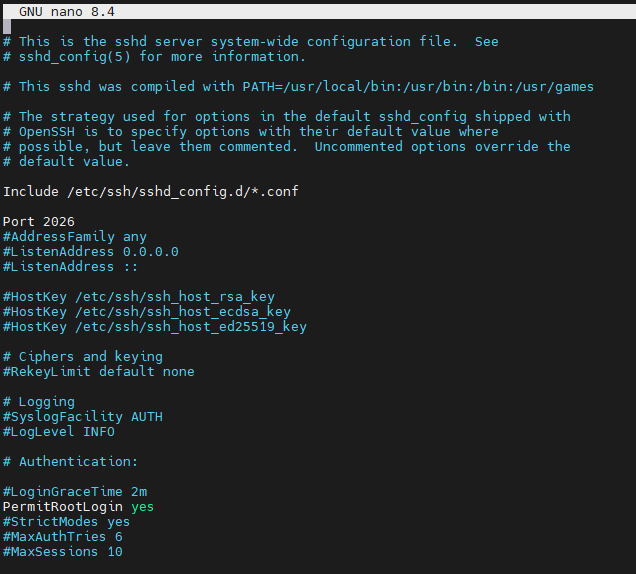Click the '#MaxAuthTries 6' line
Viewport: 636px width, 574px height.
click(62, 537)
